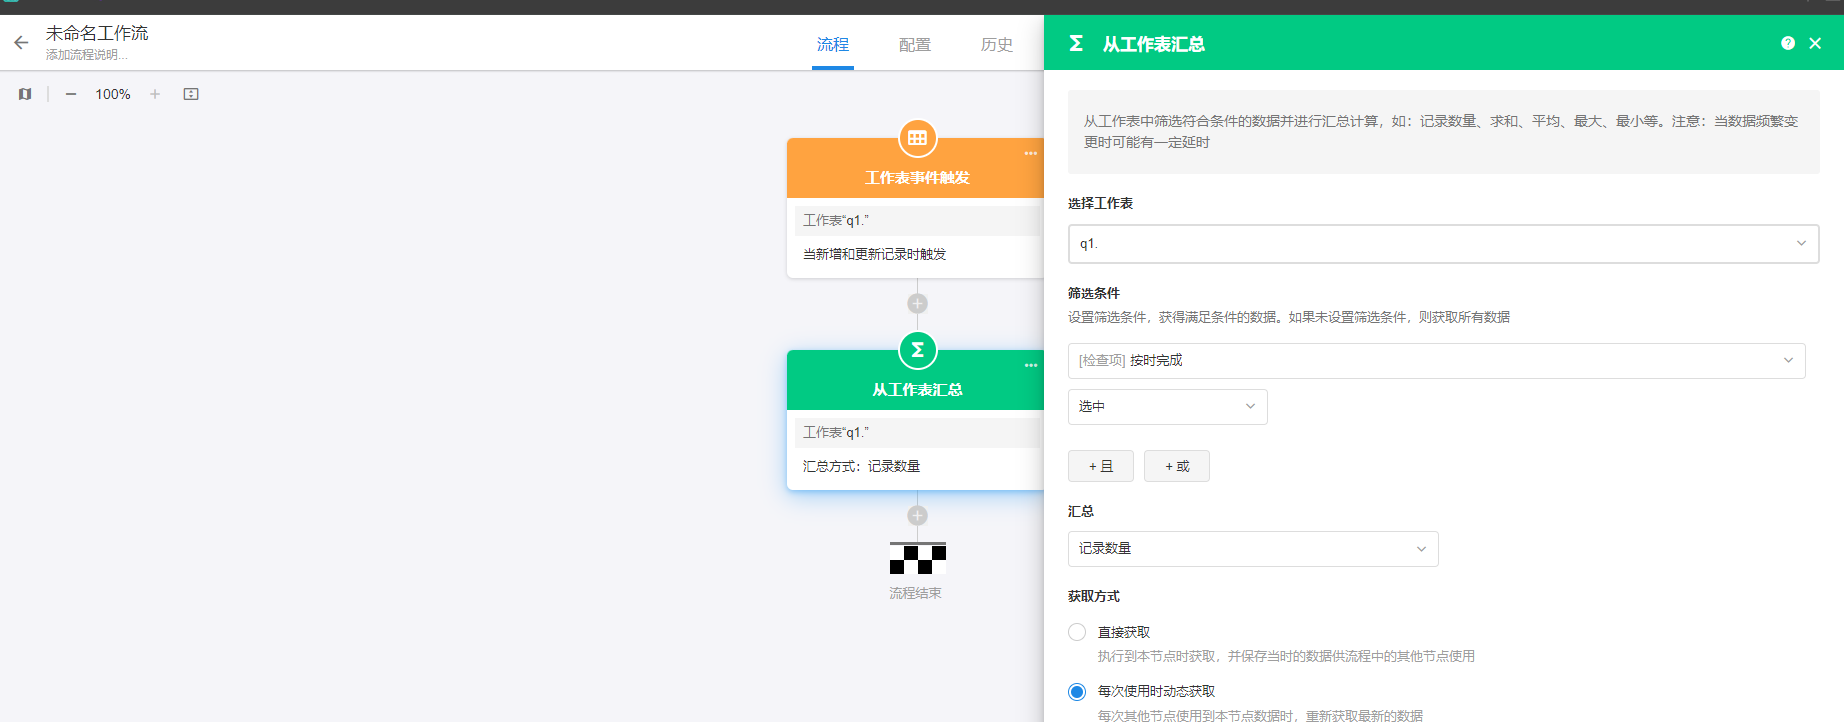Open the 选中 condition dropdown

point(1167,407)
